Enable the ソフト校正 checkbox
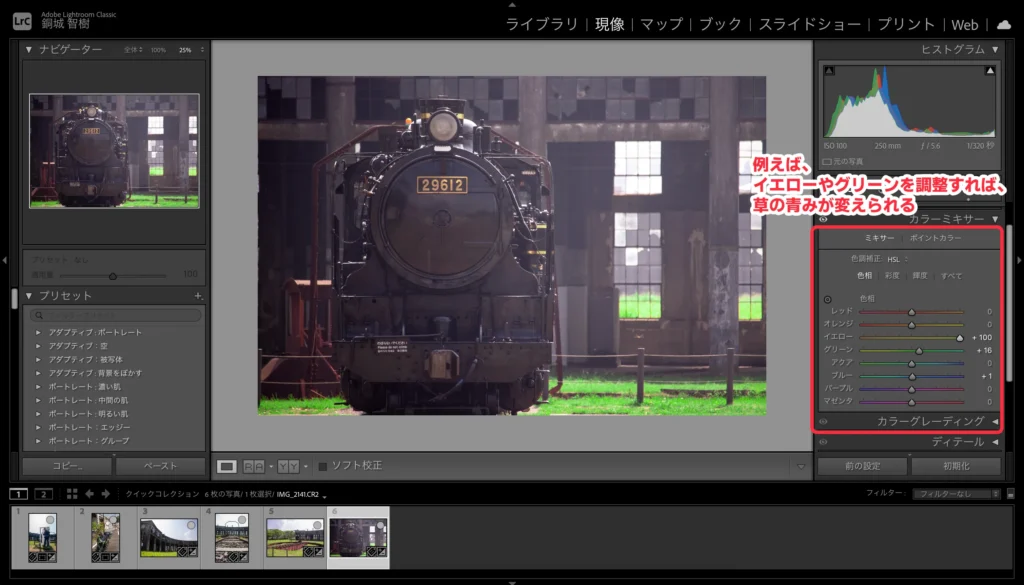This screenshot has width=1024, height=585. (322, 466)
